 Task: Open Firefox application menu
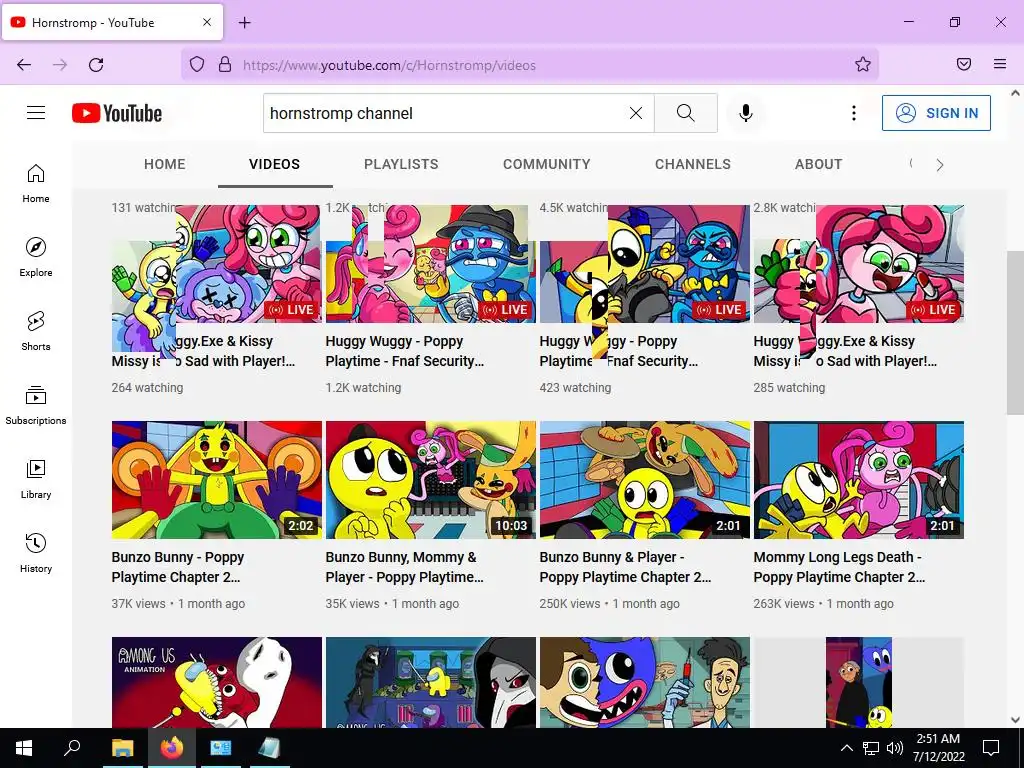click(1000, 65)
